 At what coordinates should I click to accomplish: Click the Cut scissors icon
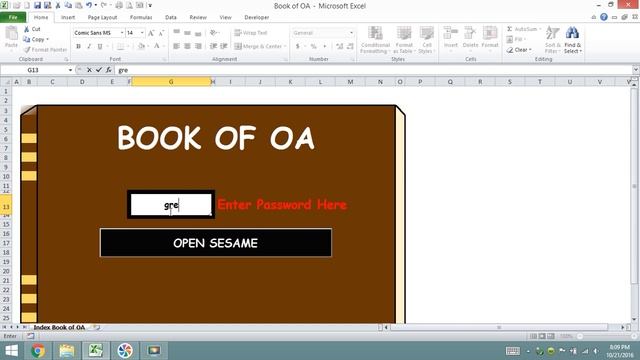coord(27,29)
